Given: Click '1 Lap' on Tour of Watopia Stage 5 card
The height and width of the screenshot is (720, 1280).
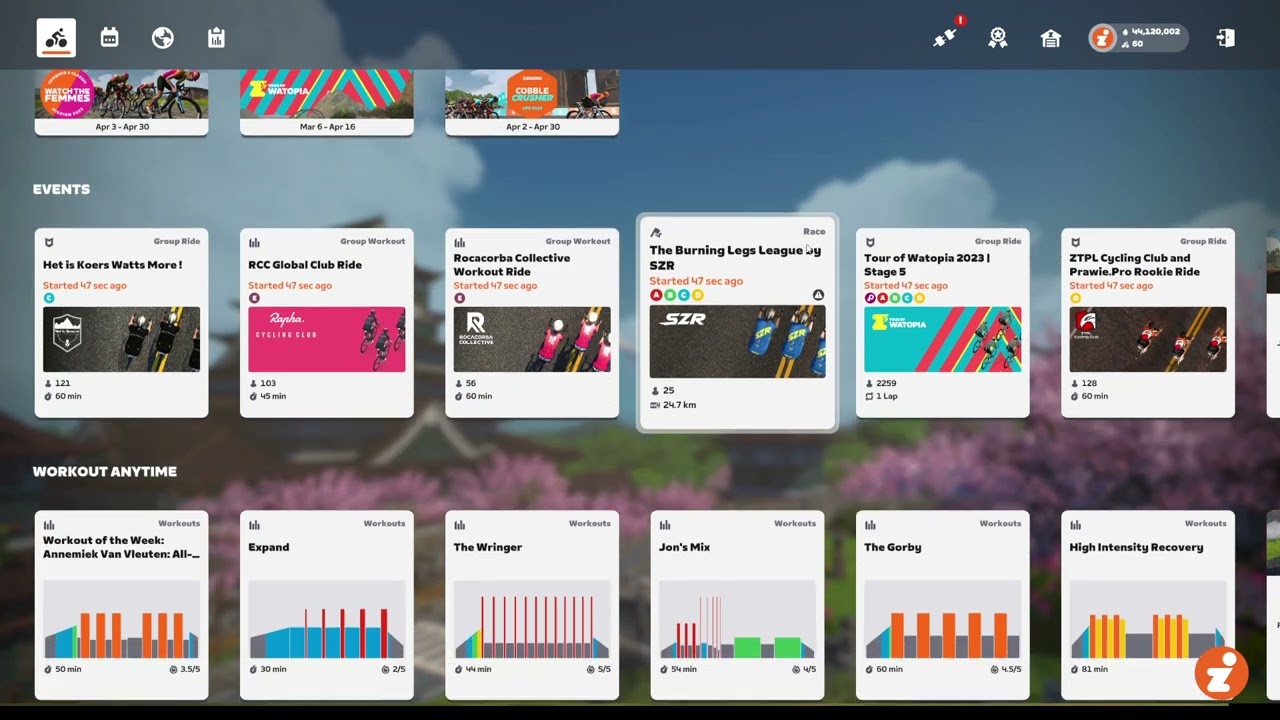Looking at the screenshot, I should click(887, 396).
